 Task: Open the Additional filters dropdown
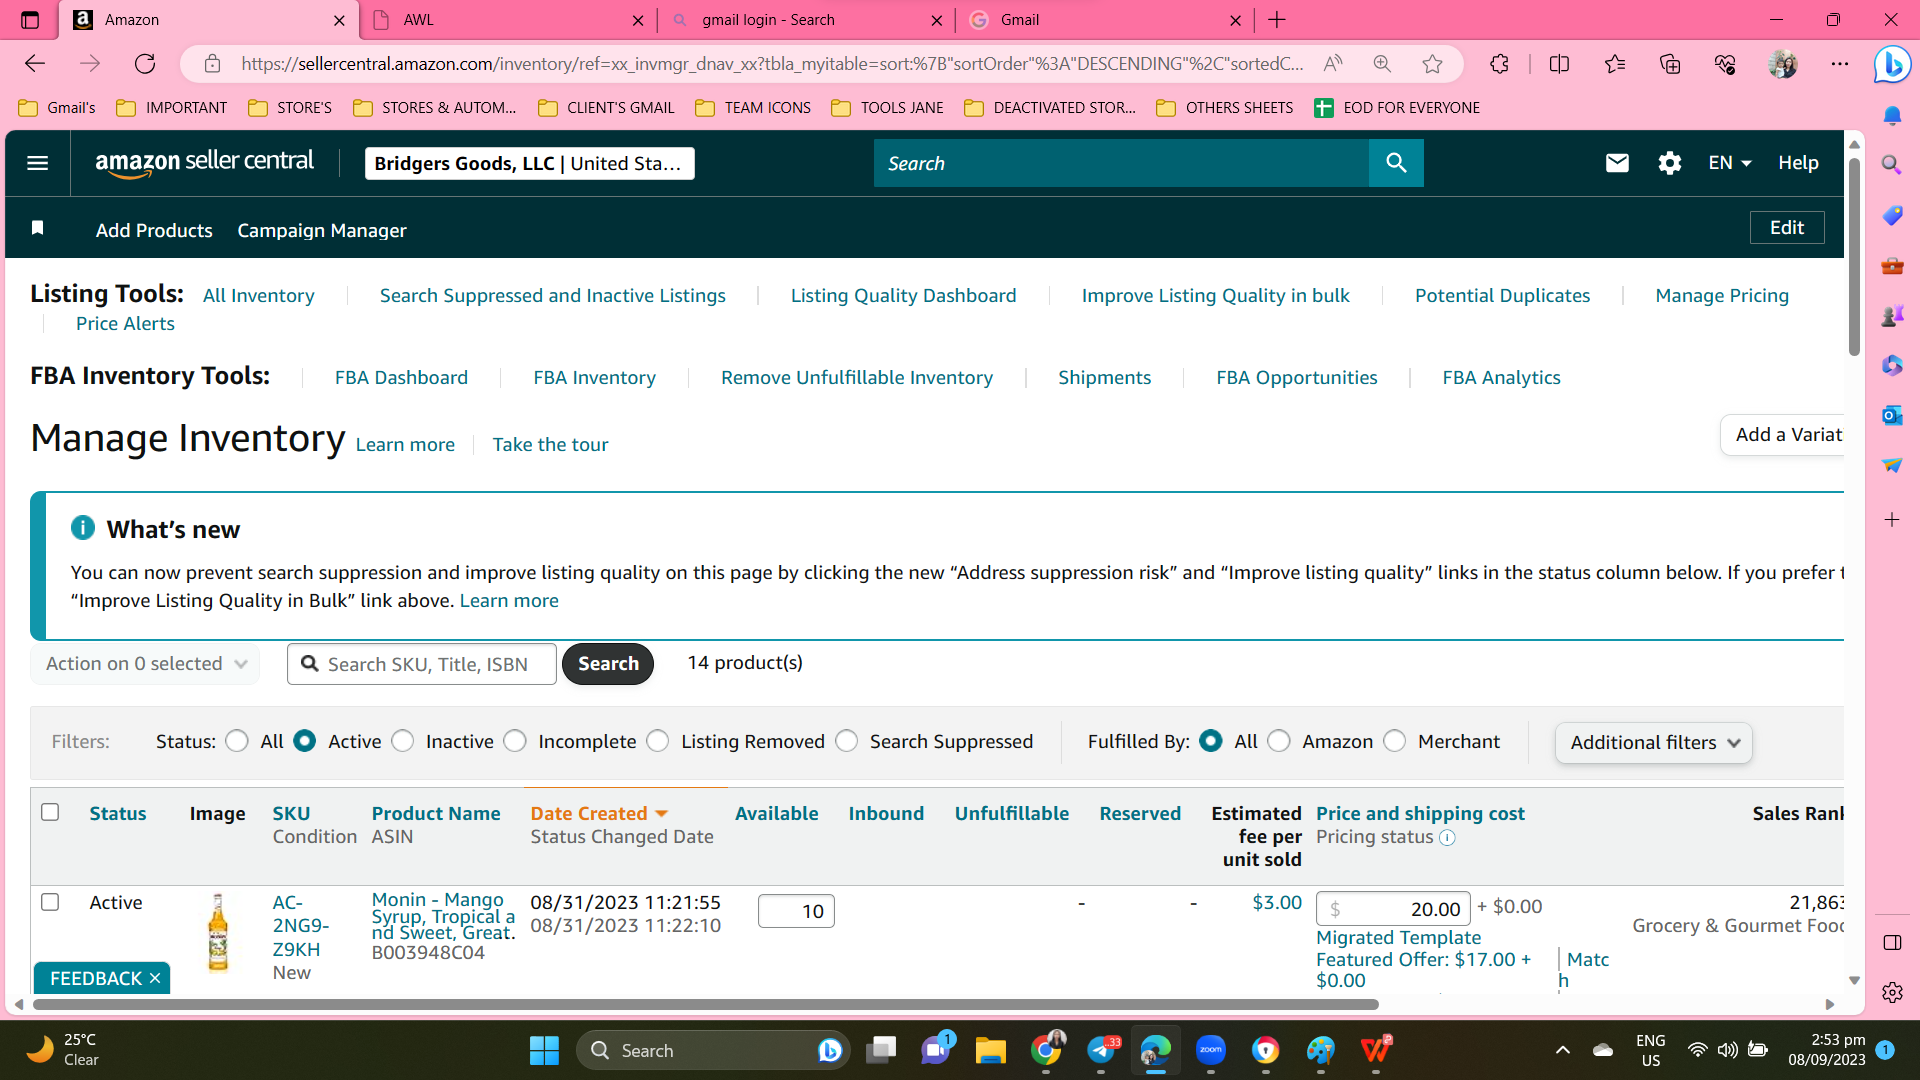tap(1654, 743)
